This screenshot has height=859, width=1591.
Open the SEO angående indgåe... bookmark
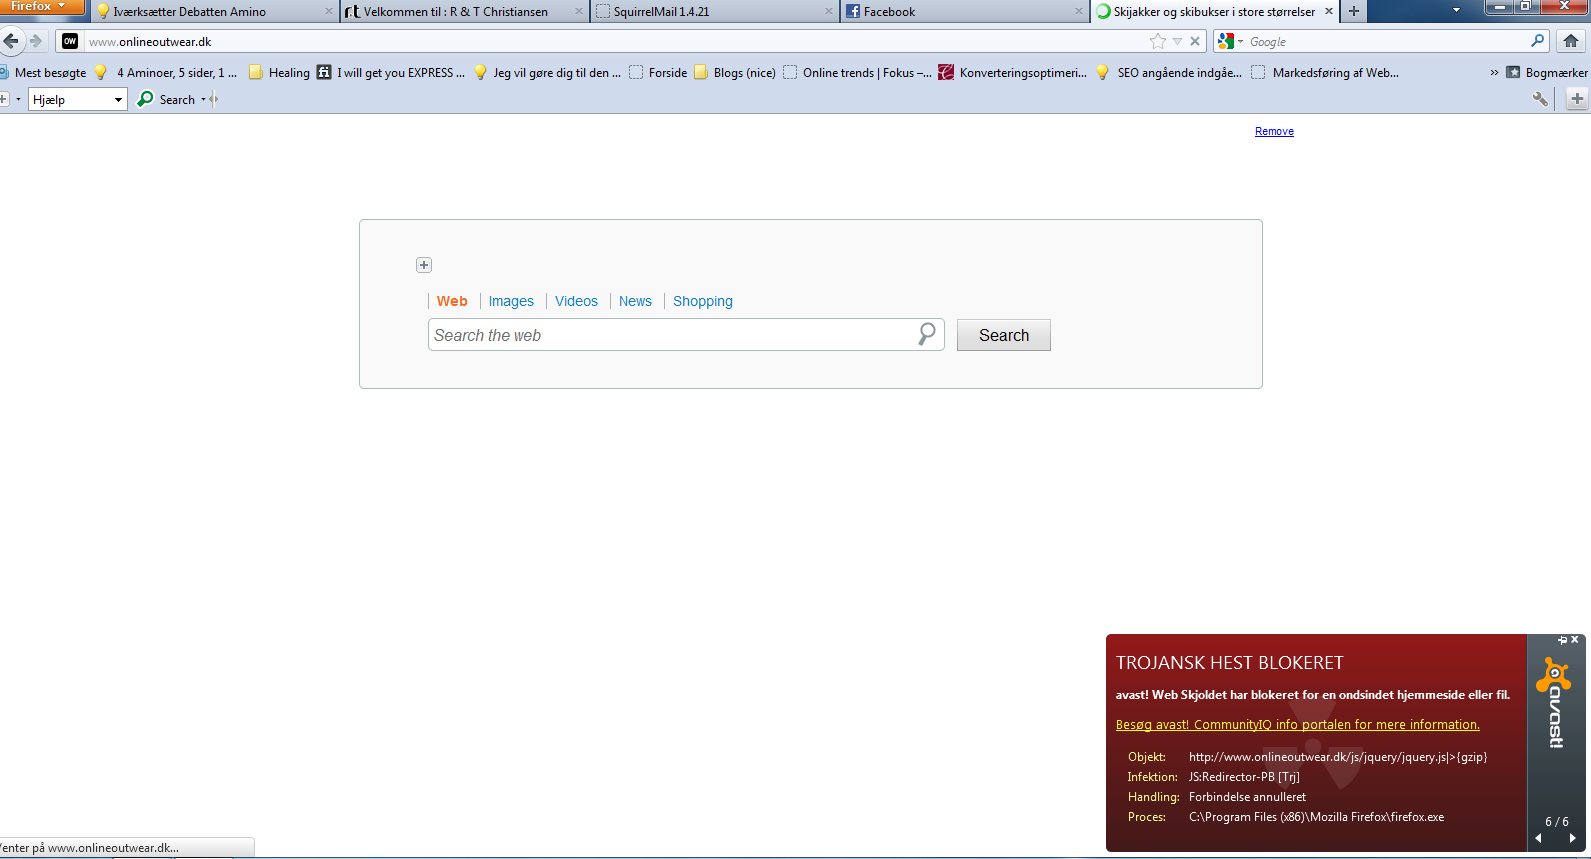[1169, 72]
